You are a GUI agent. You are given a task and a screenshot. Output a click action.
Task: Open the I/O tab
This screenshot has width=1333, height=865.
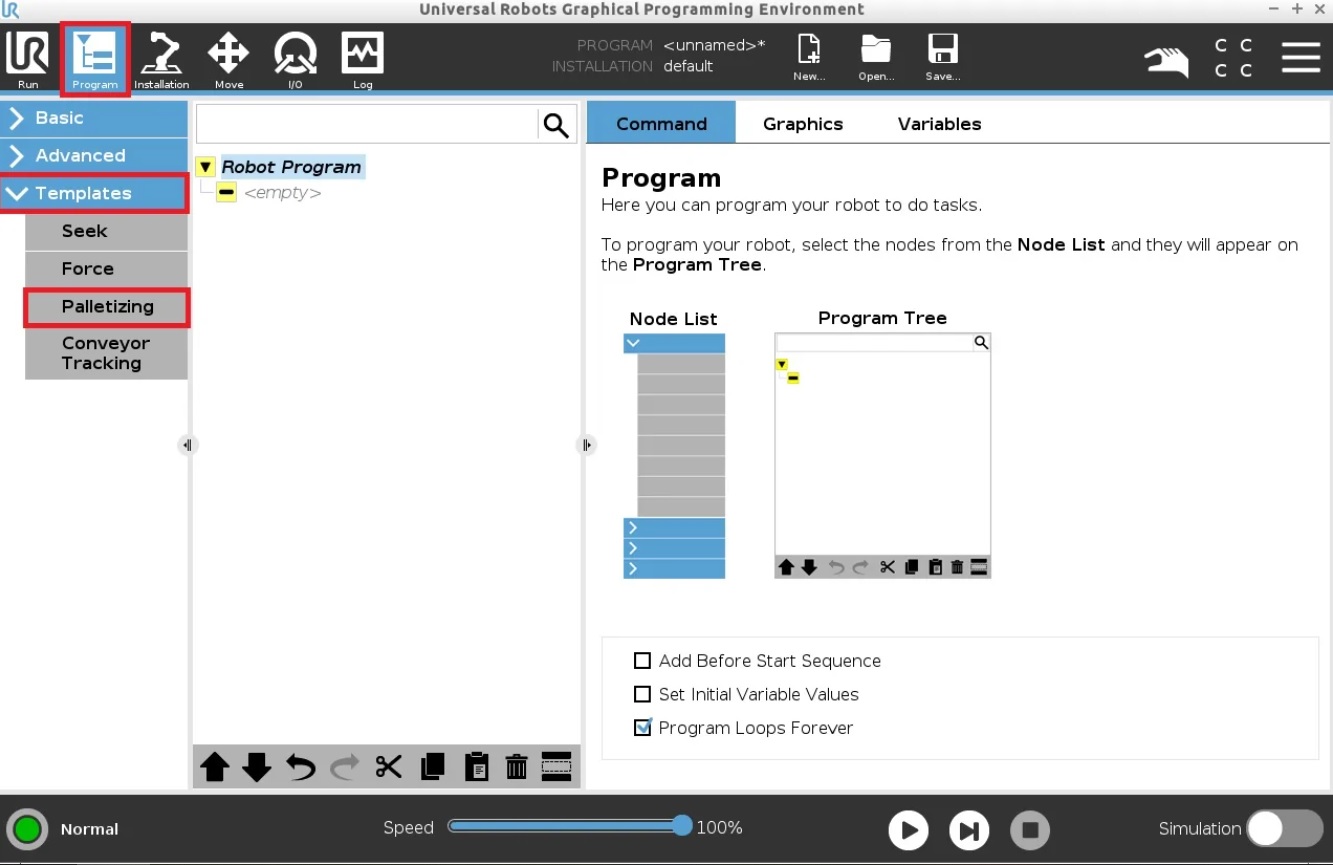(x=295, y=59)
